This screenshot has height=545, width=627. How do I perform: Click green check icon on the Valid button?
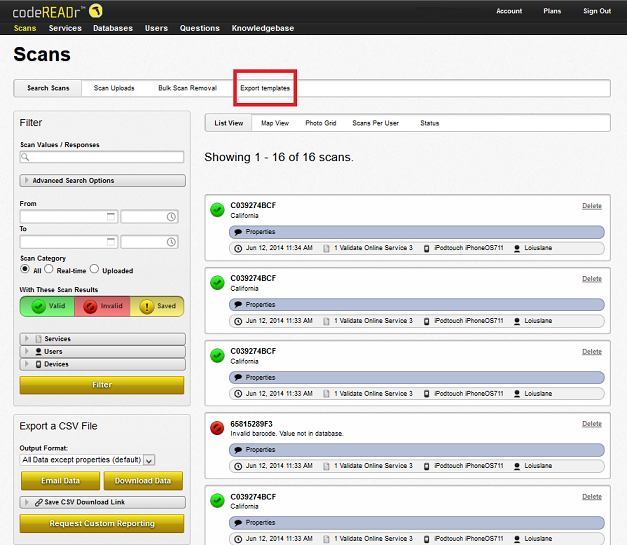click(x=38, y=306)
